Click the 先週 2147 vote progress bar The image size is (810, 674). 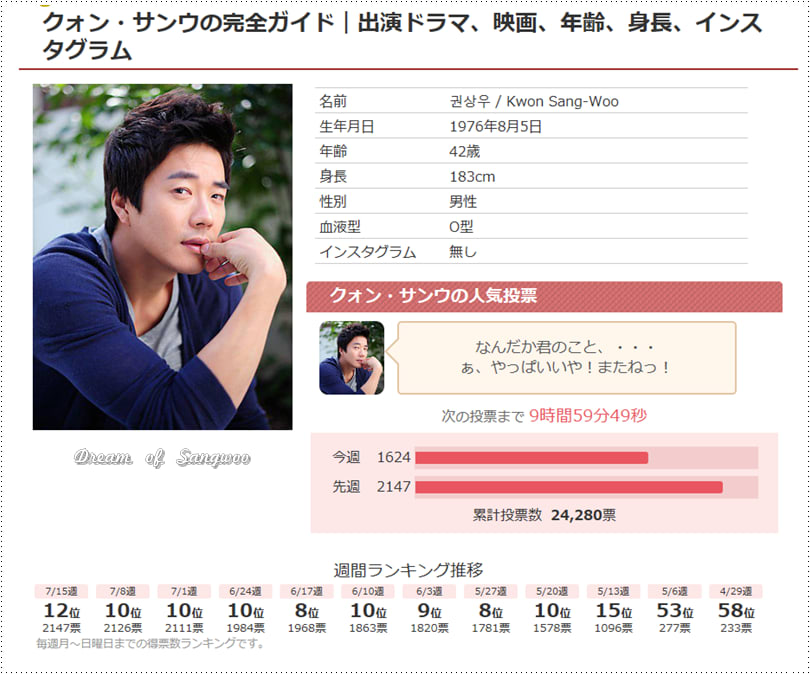(586, 487)
